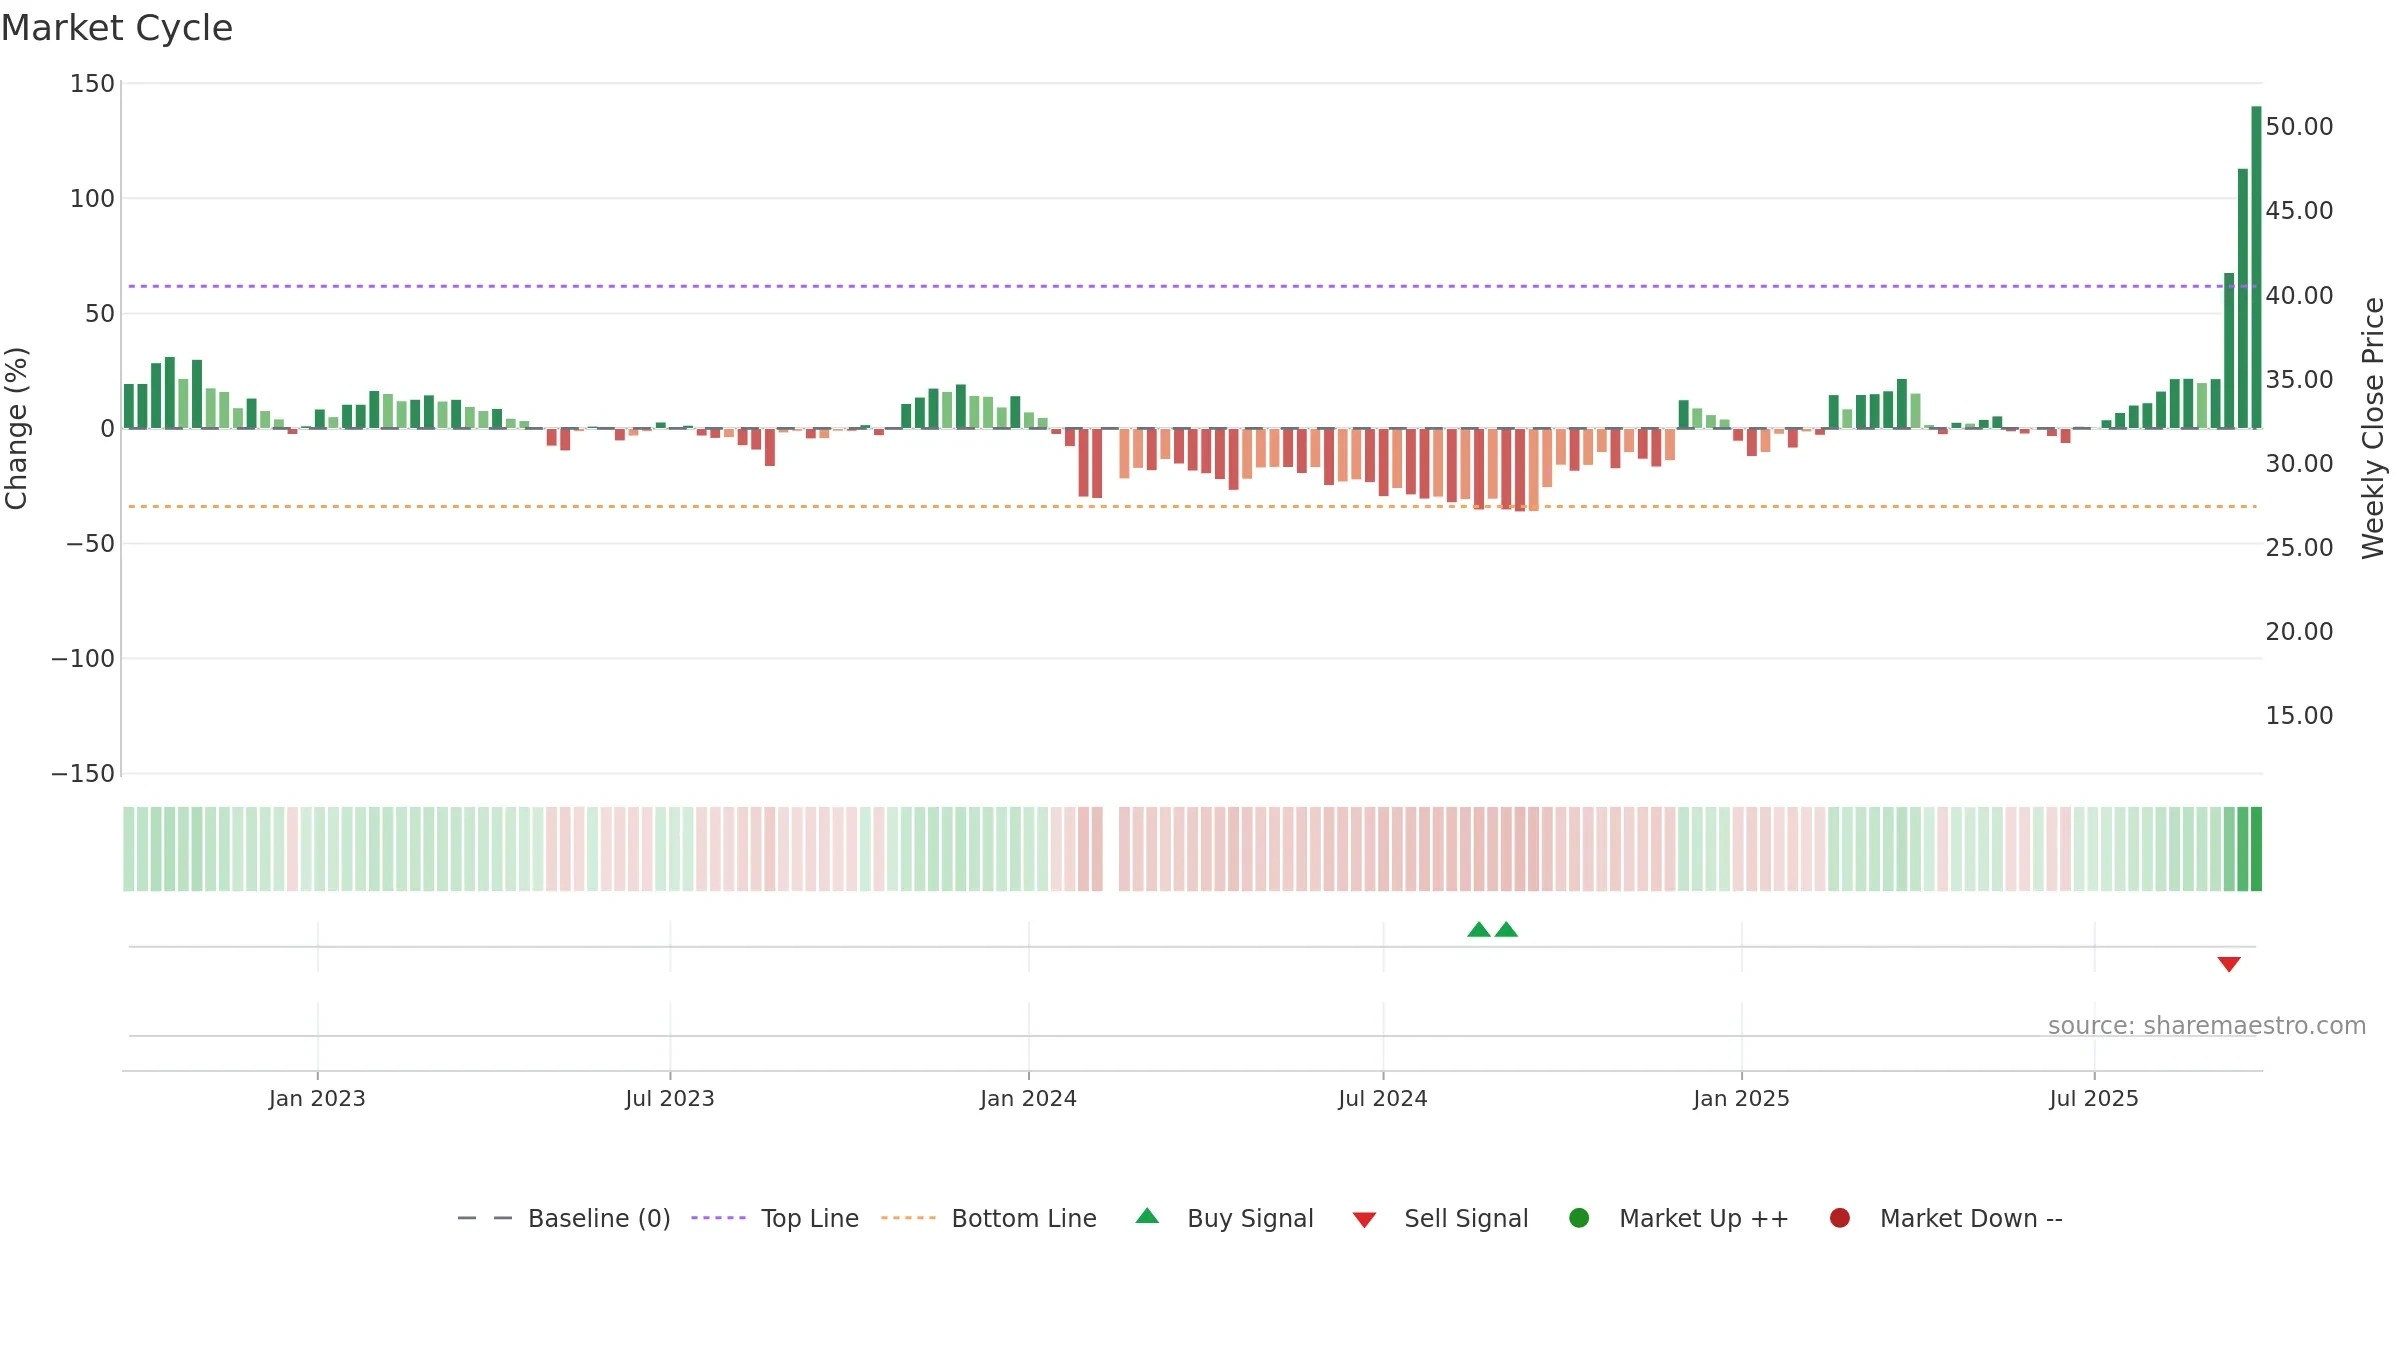Click the Change (%) y-axis title

[x=16, y=428]
